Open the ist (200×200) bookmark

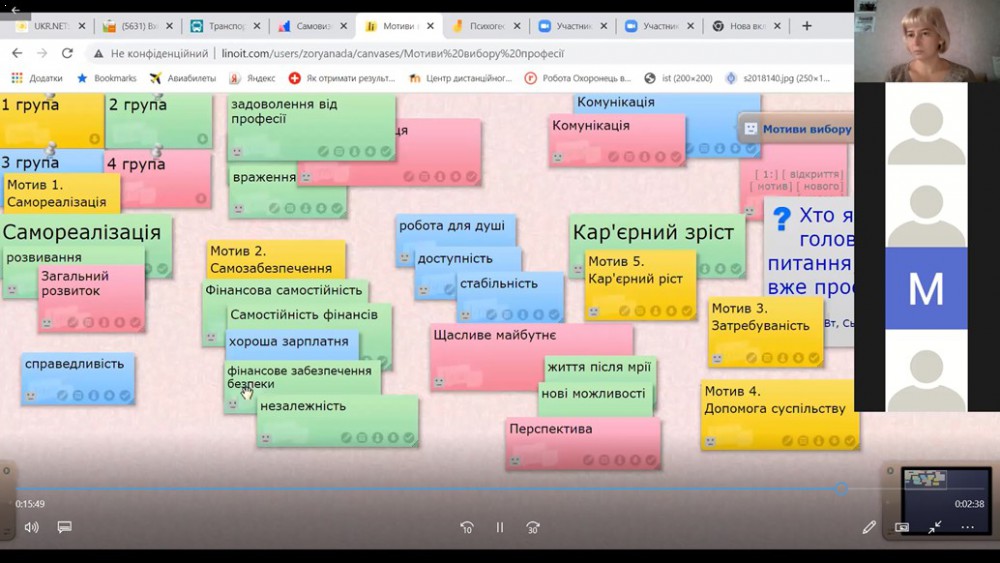(679, 78)
